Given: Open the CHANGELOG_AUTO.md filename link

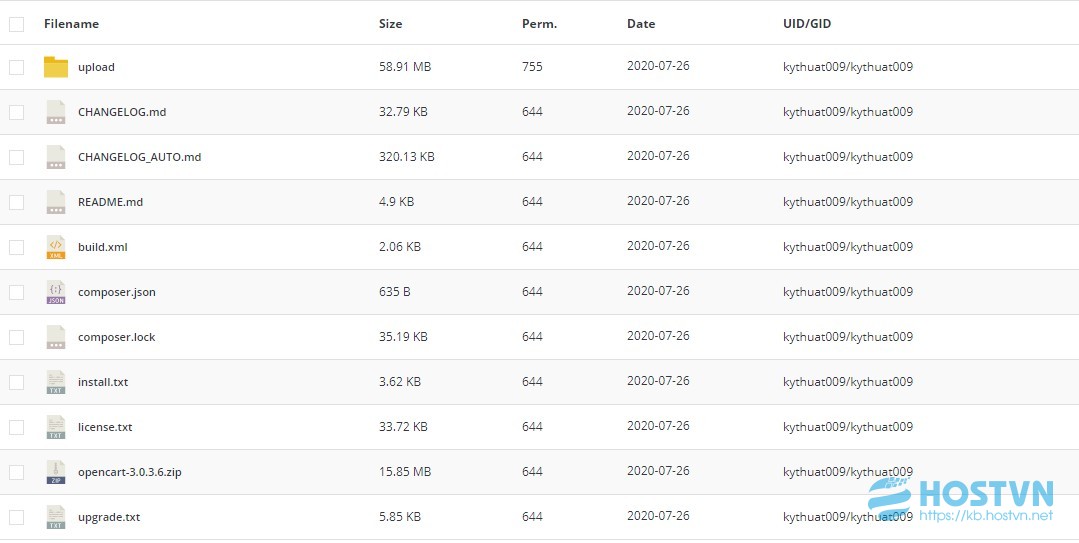Looking at the screenshot, I should click(140, 157).
